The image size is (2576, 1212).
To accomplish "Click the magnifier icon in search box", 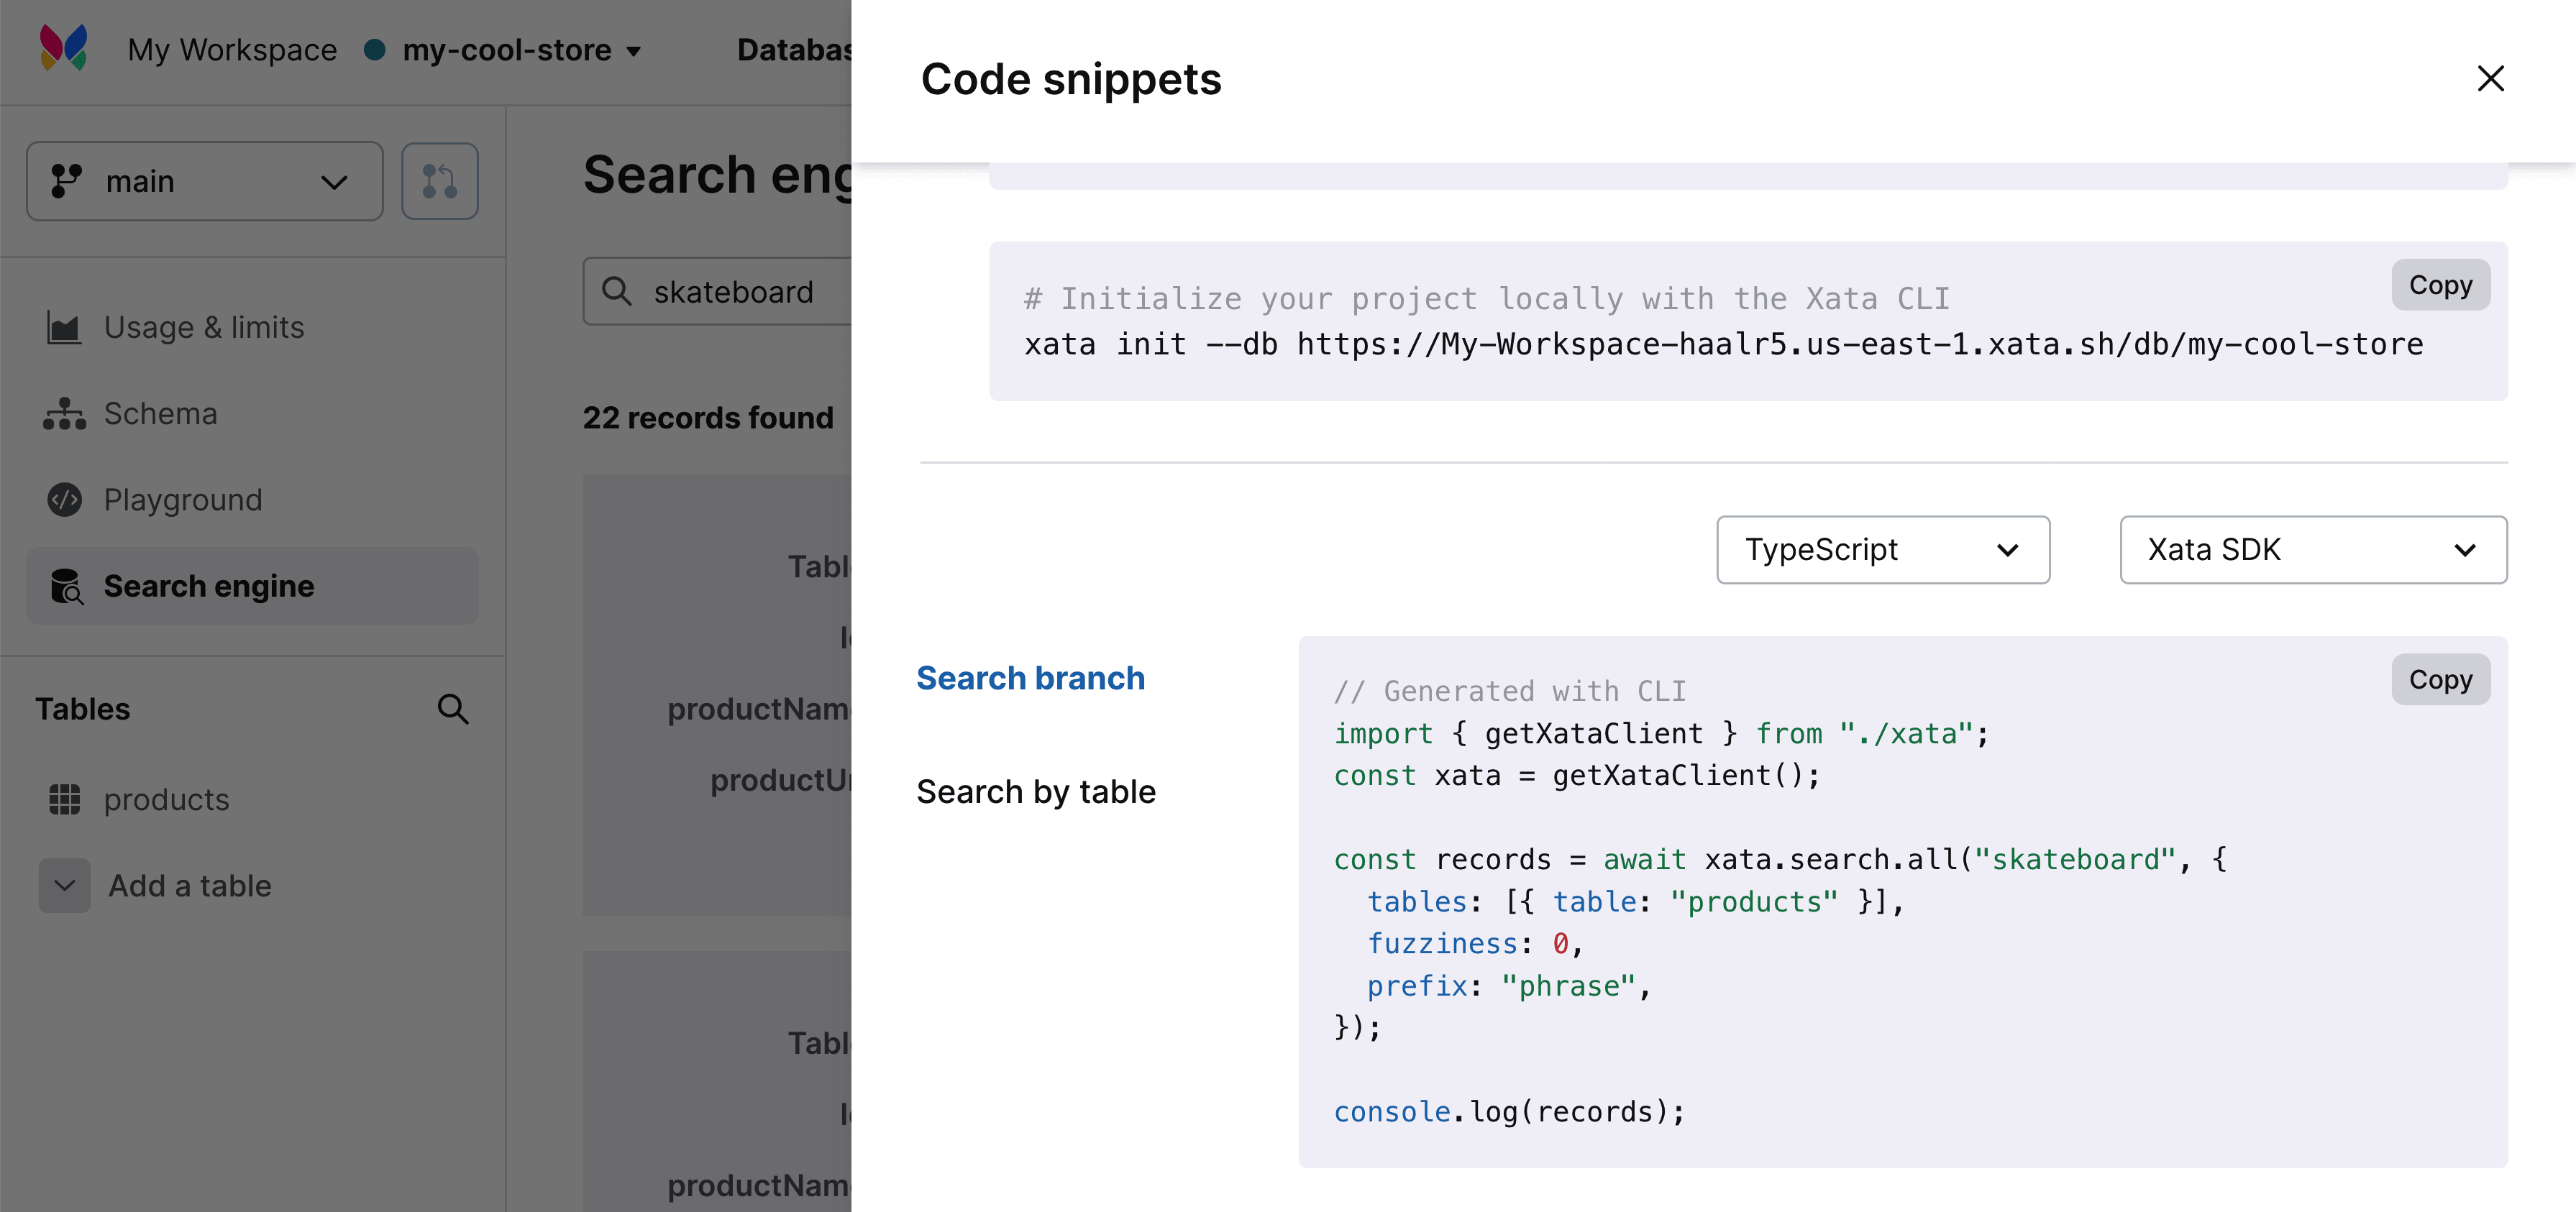I will pyautogui.click(x=616, y=291).
